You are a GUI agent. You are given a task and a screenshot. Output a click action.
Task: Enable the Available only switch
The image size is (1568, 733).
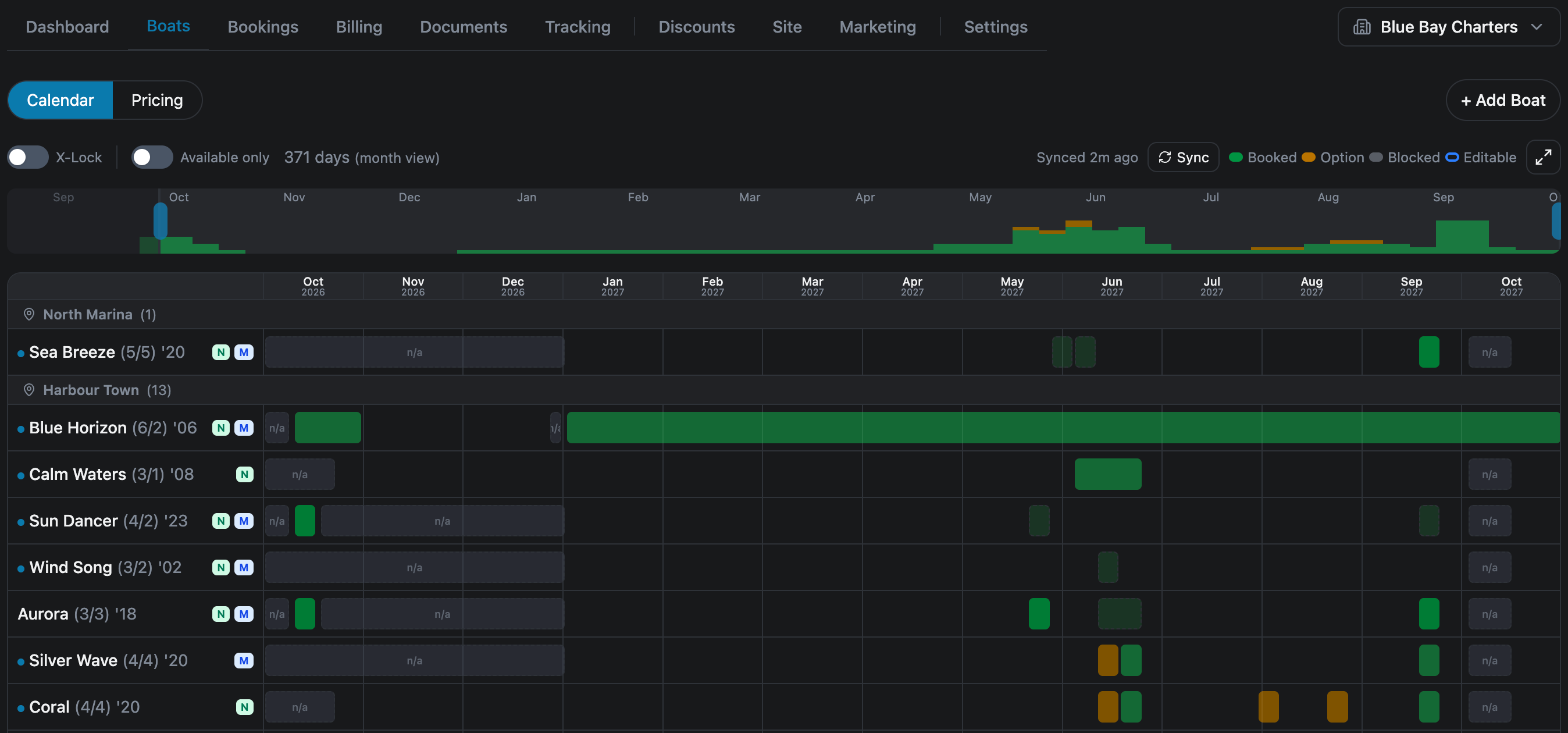153,157
